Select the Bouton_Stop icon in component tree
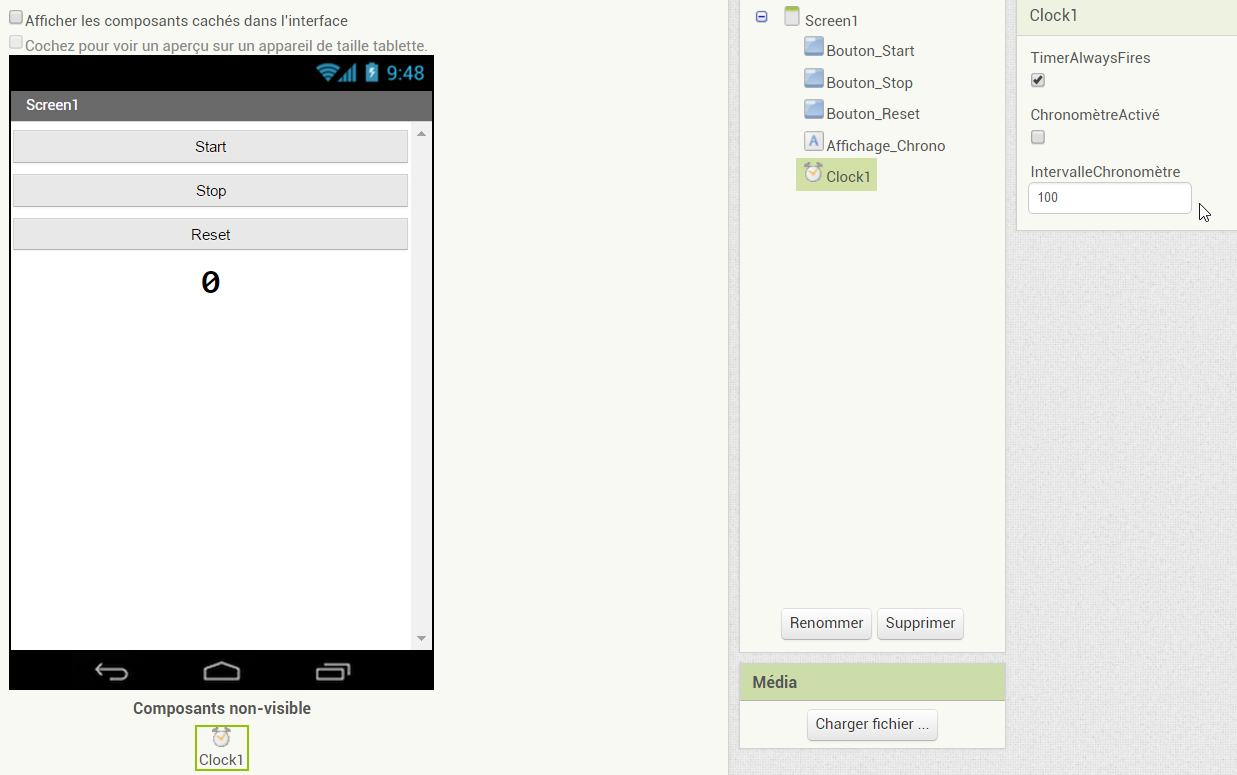Image resolution: width=1237 pixels, height=775 pixels. tap(813, 81)
